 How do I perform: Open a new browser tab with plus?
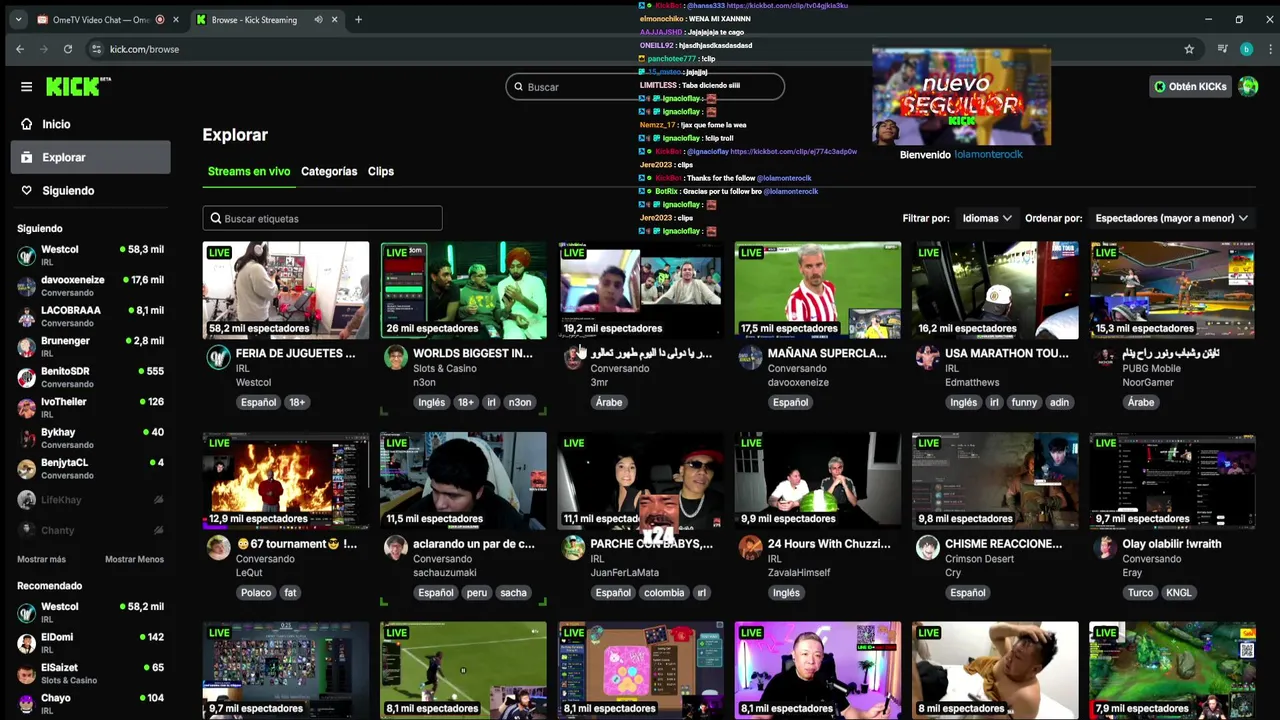(x=358, y=19)
